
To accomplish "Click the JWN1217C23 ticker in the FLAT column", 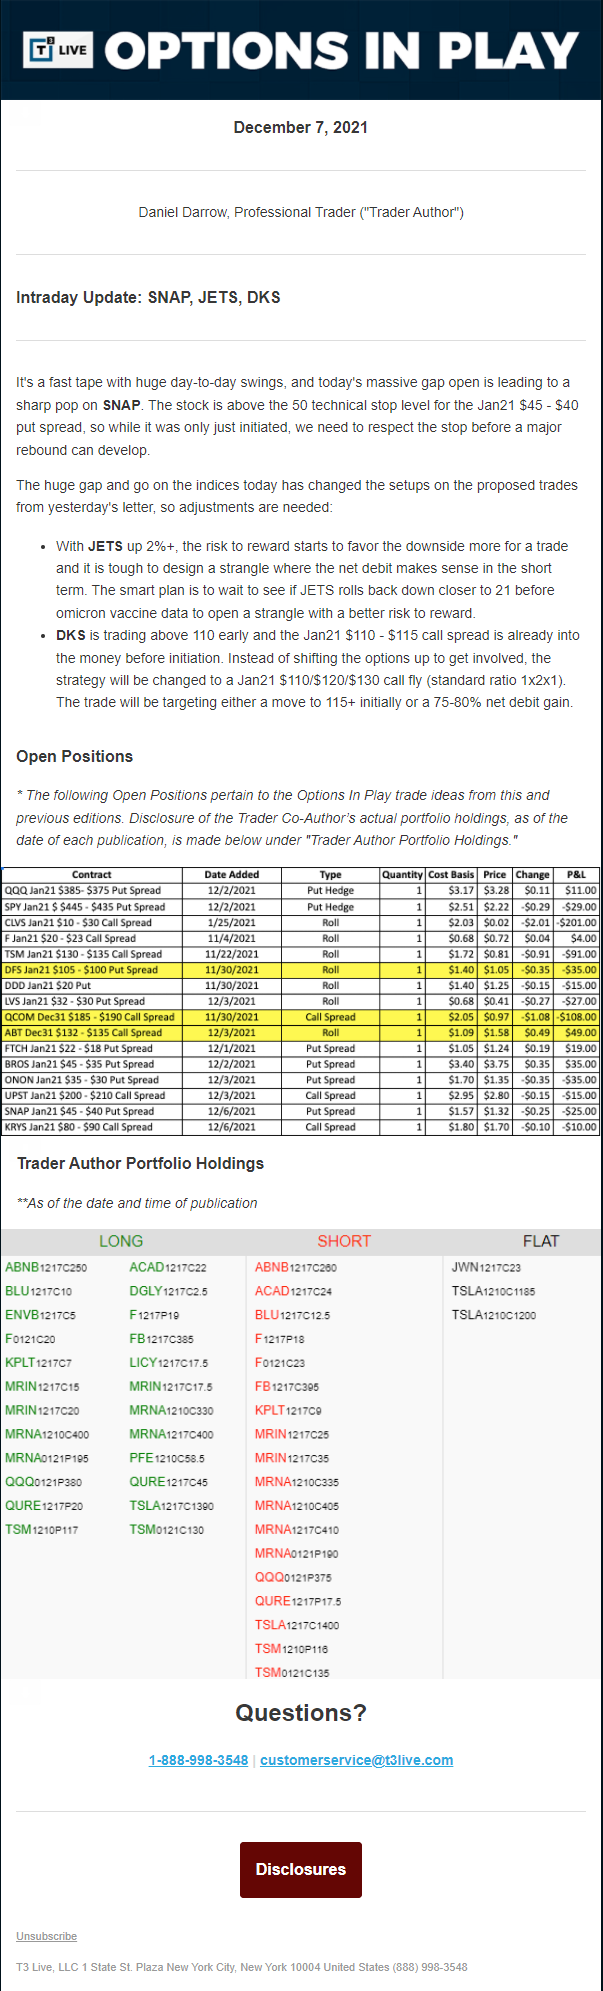I will pyautogui.click(x=486, y=1267).
